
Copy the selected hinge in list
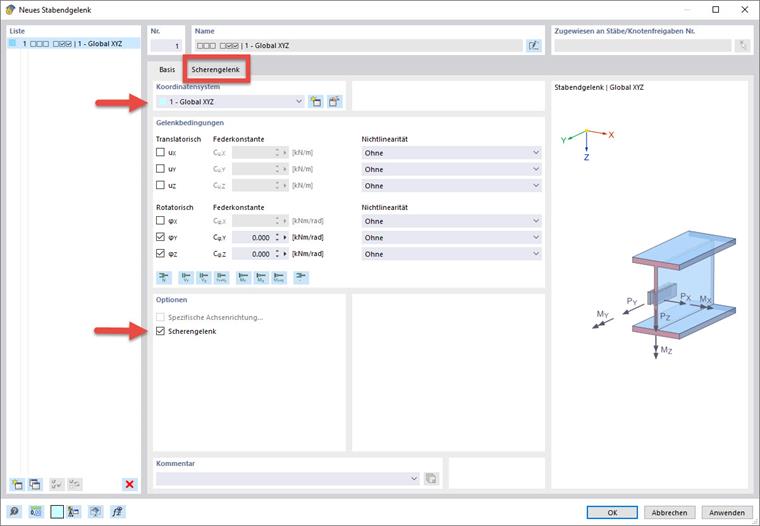[35, 484]
